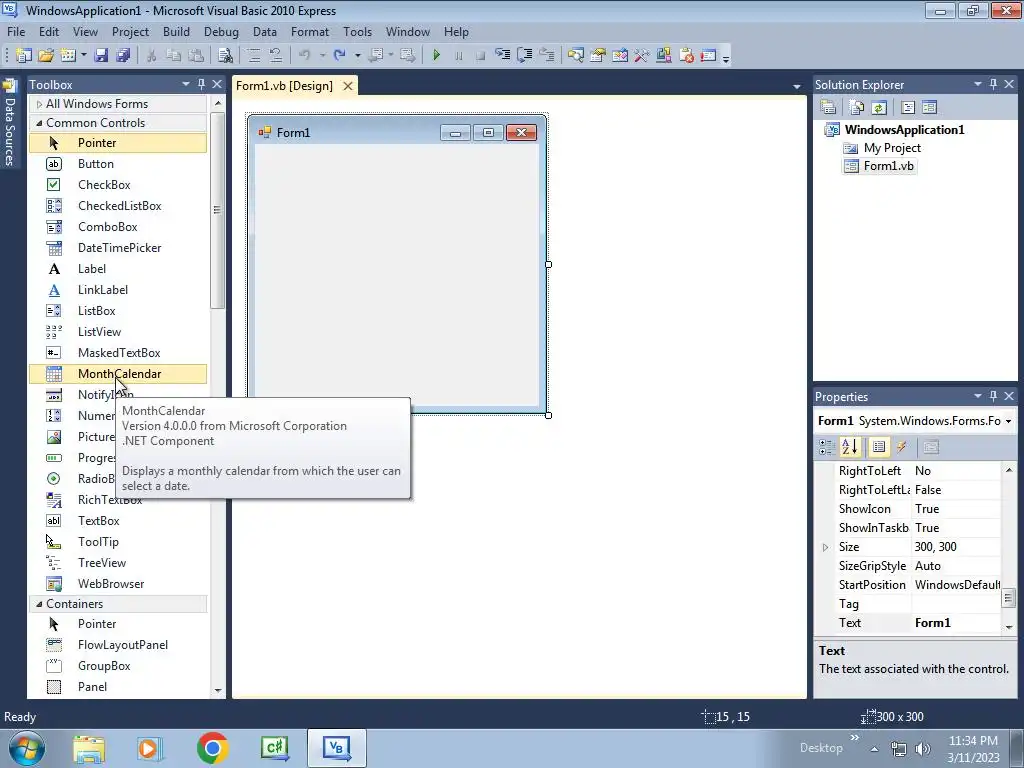The width and height of the screenshot is (1024, 768).
Task: Open the Project menu
Action: pyautogui.click(x=130, y=31)
